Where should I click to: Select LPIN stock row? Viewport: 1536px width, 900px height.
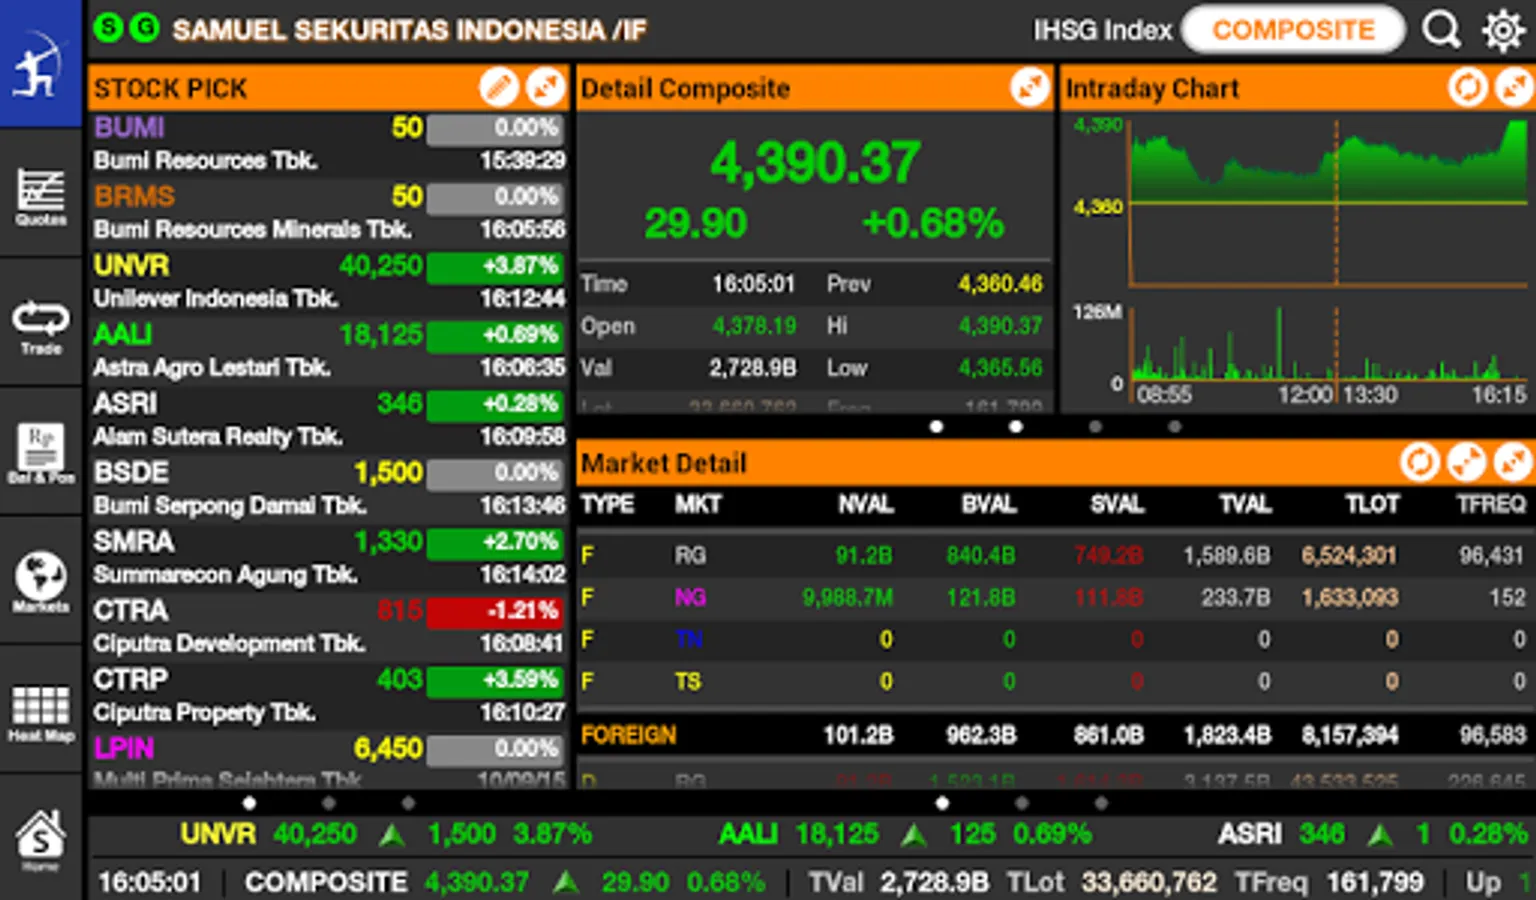pos(329,761)
